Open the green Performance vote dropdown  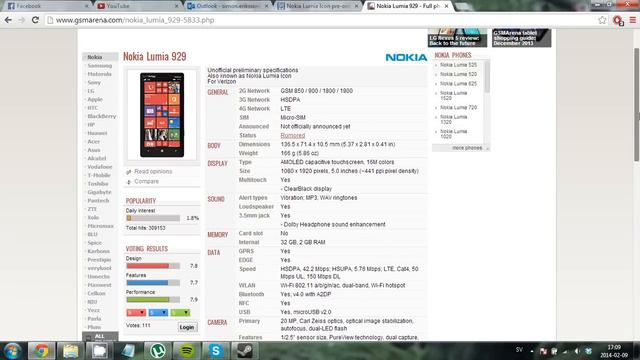click(x=180, y=313)
